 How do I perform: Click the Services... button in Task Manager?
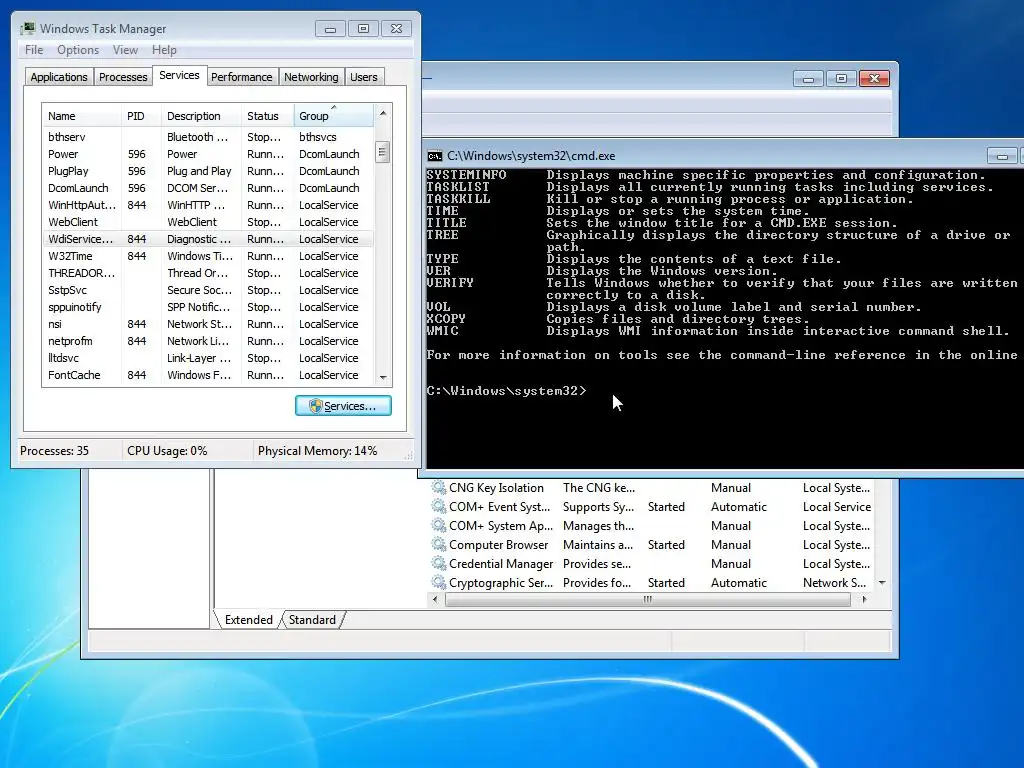coord(344,406)
